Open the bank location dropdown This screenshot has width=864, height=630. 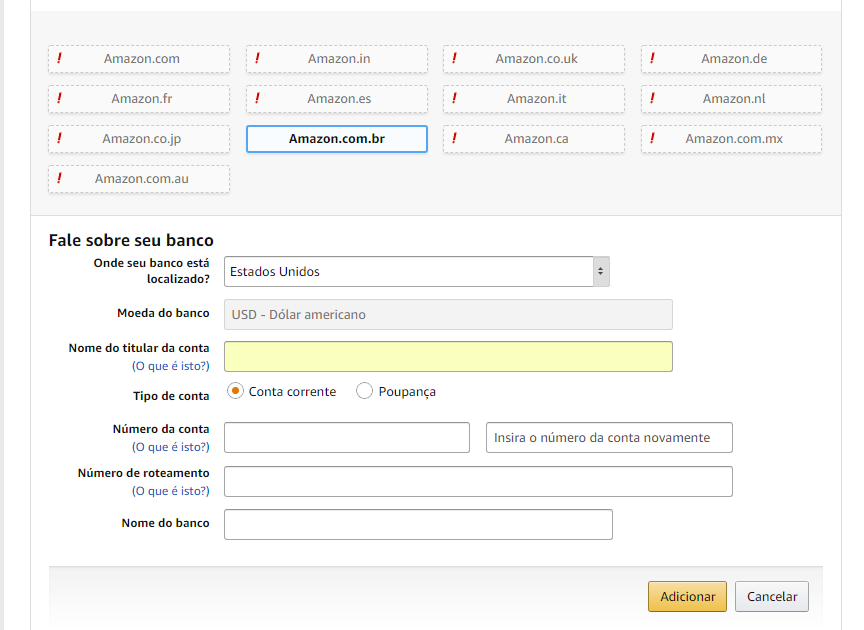(x=417, y=271)
